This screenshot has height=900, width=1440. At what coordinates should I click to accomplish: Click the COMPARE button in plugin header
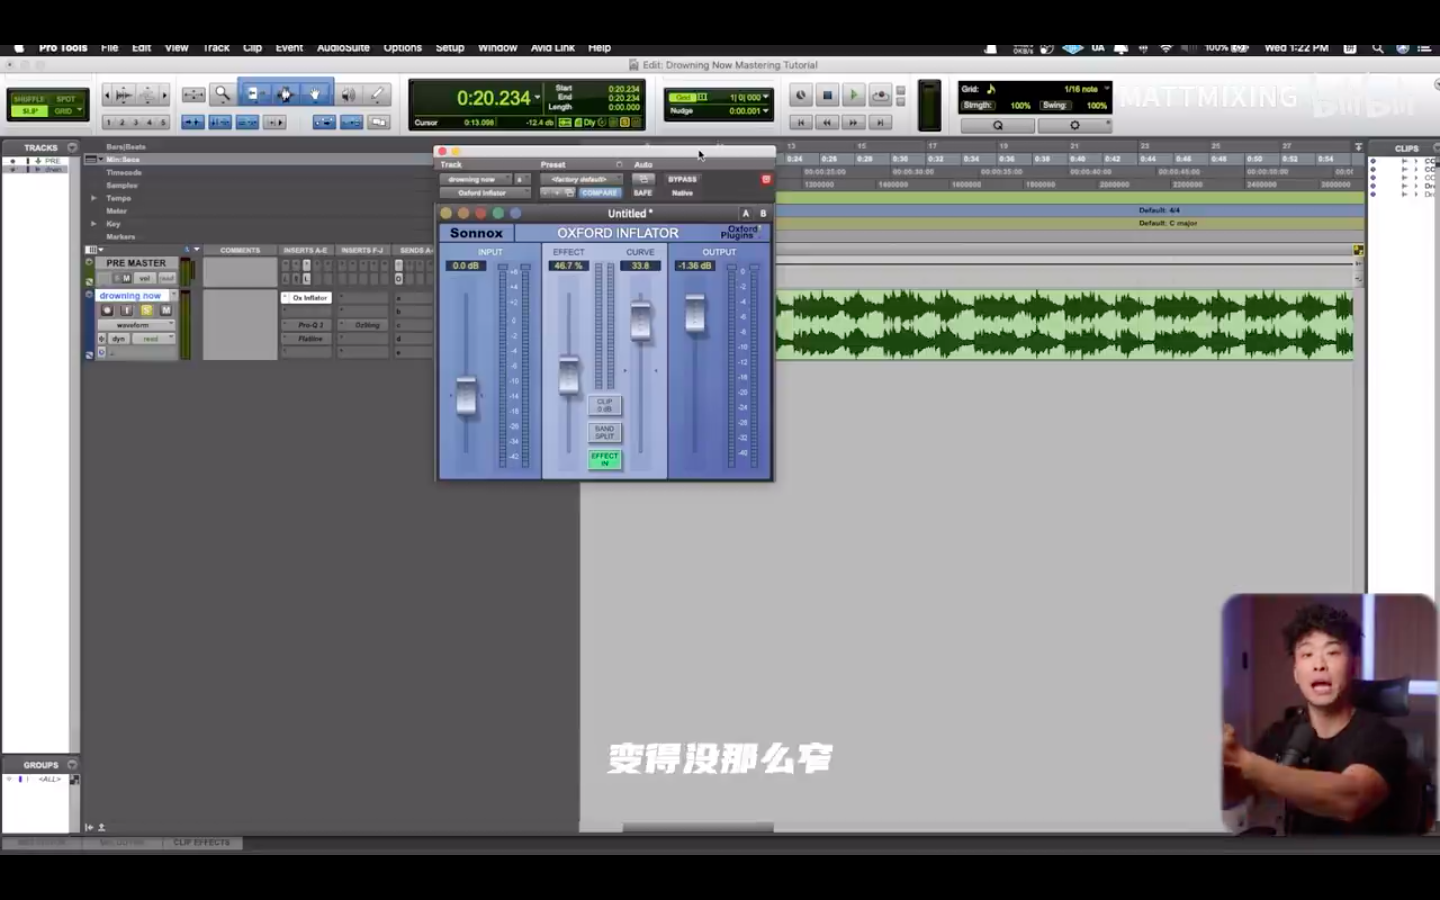tap(600, 193)
